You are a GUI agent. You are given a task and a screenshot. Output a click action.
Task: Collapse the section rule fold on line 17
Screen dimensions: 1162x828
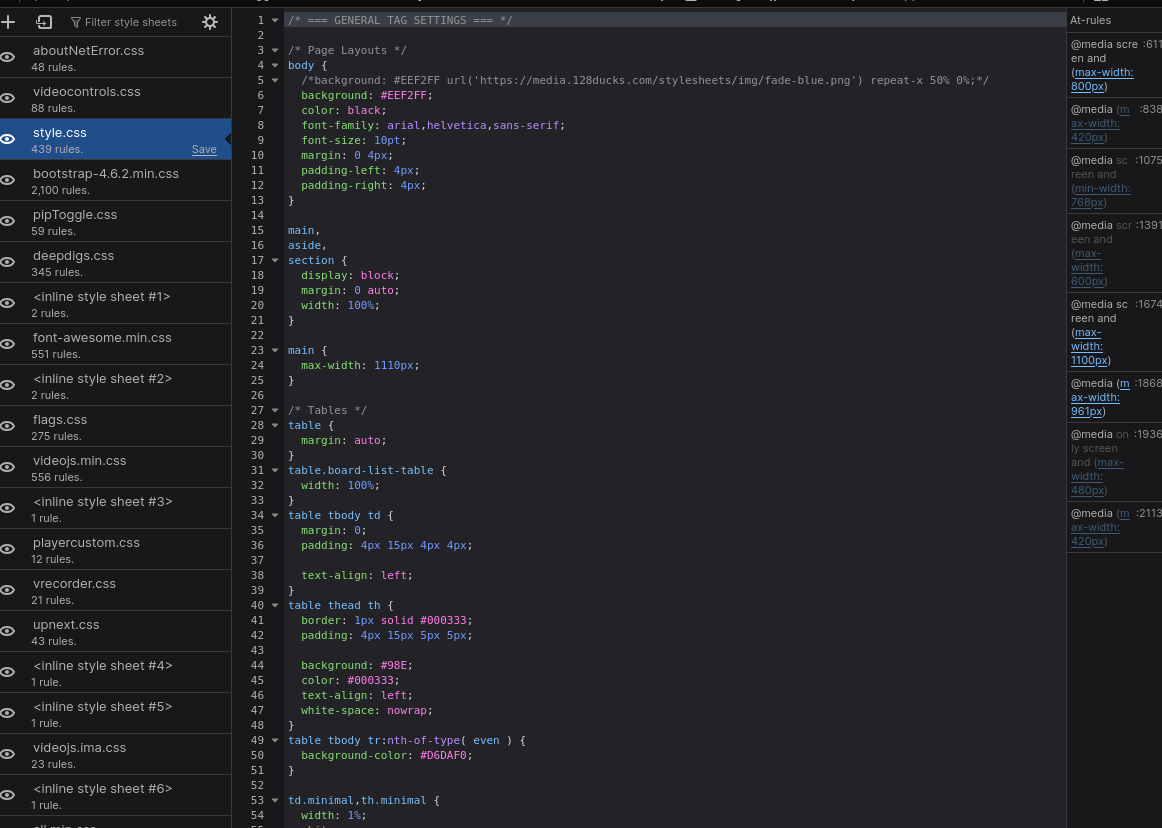[x=275, y=260]
